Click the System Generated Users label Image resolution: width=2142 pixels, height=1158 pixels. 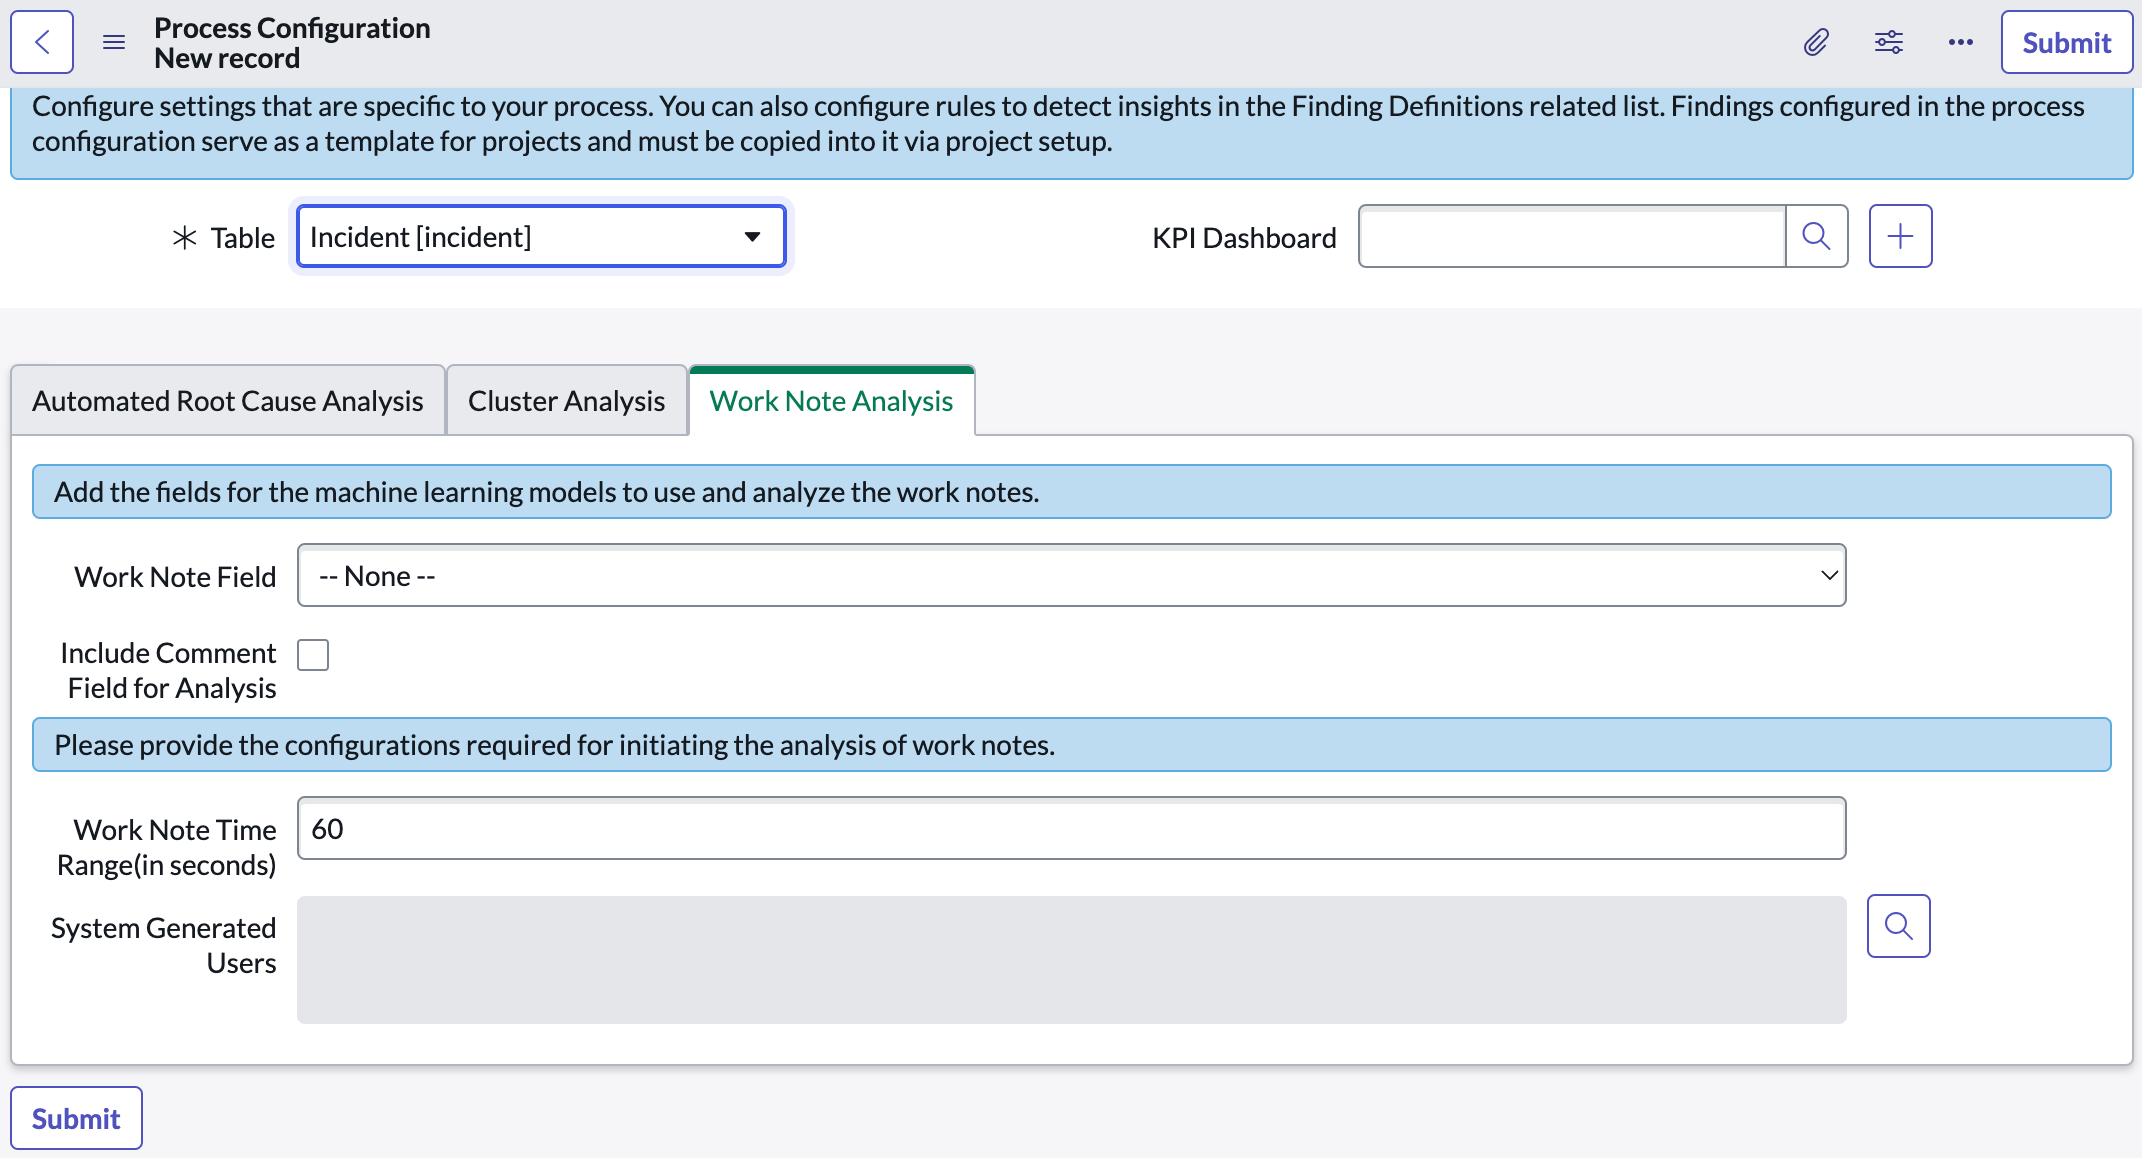pyautogui.click(x=164, y=945)
